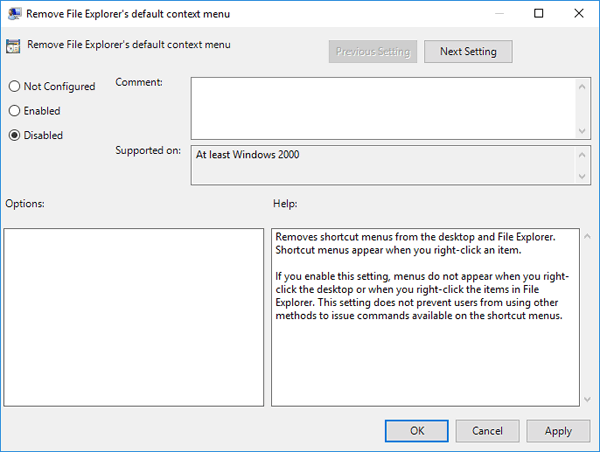
Task: Choose the Enabled radio button
Action: (14, 111)
